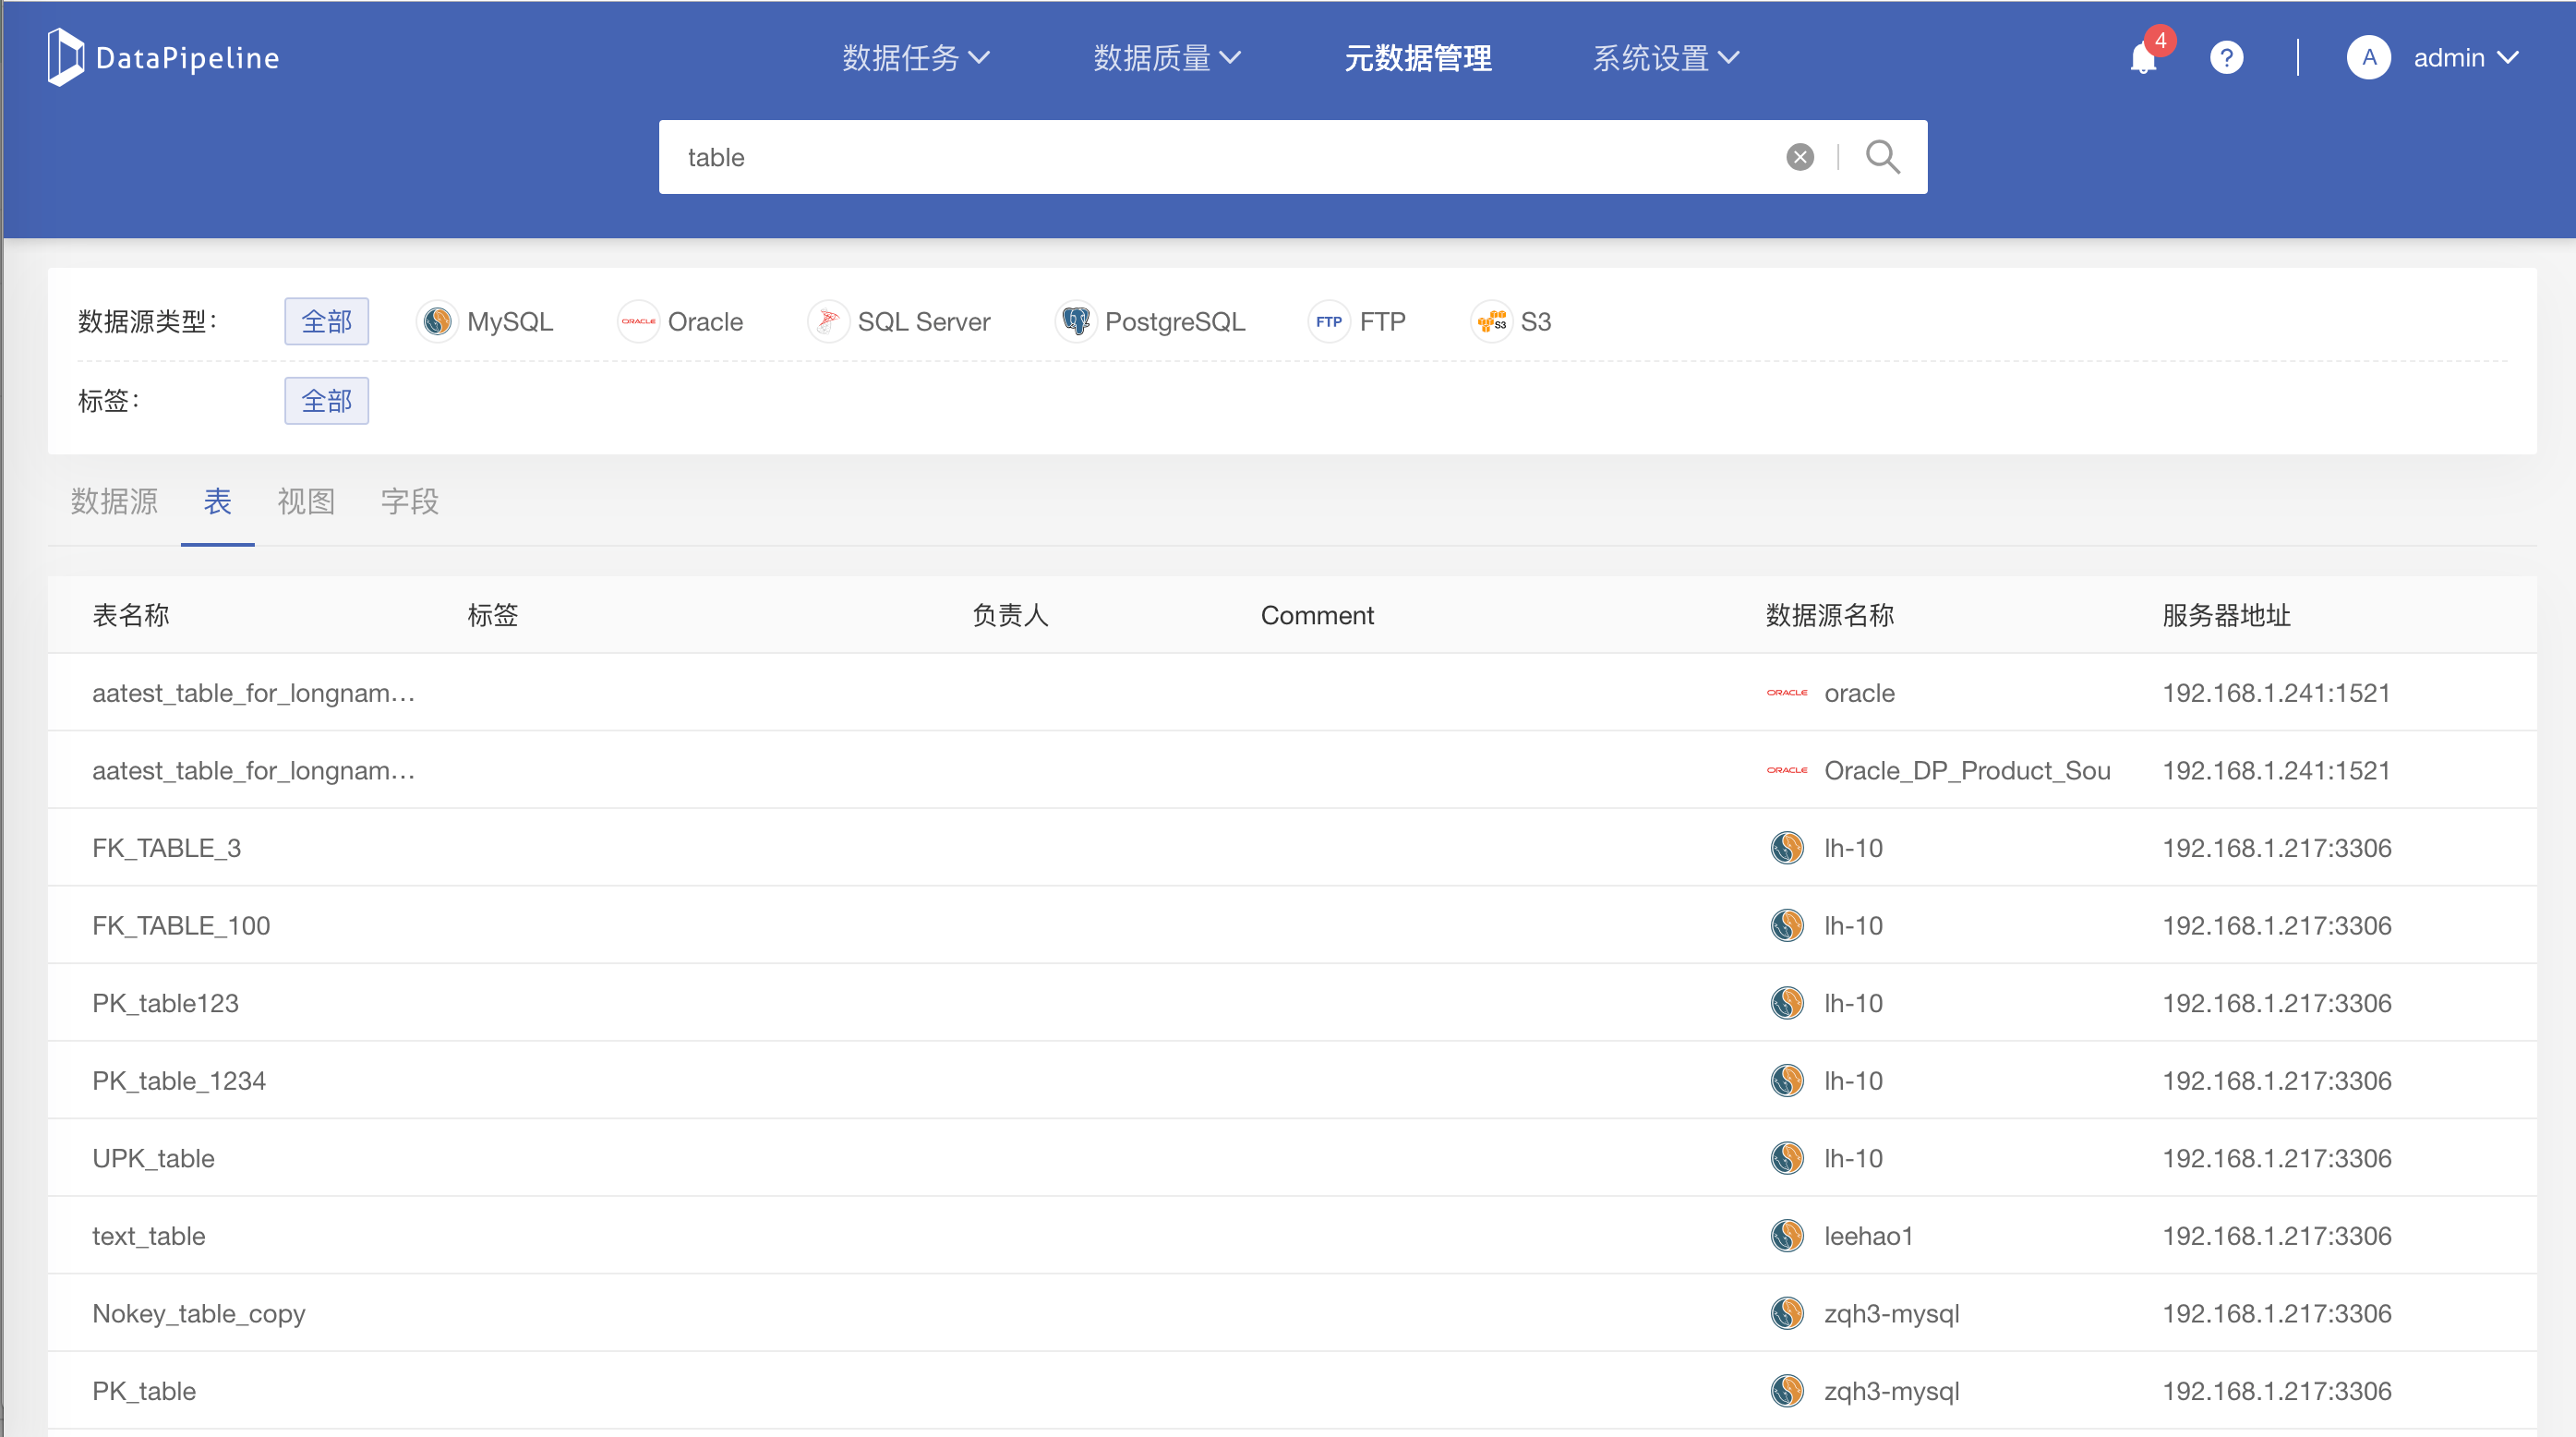Filter by S3 source type
This screenshot has width=2576, height=1437.
(x=1511, y=322)
